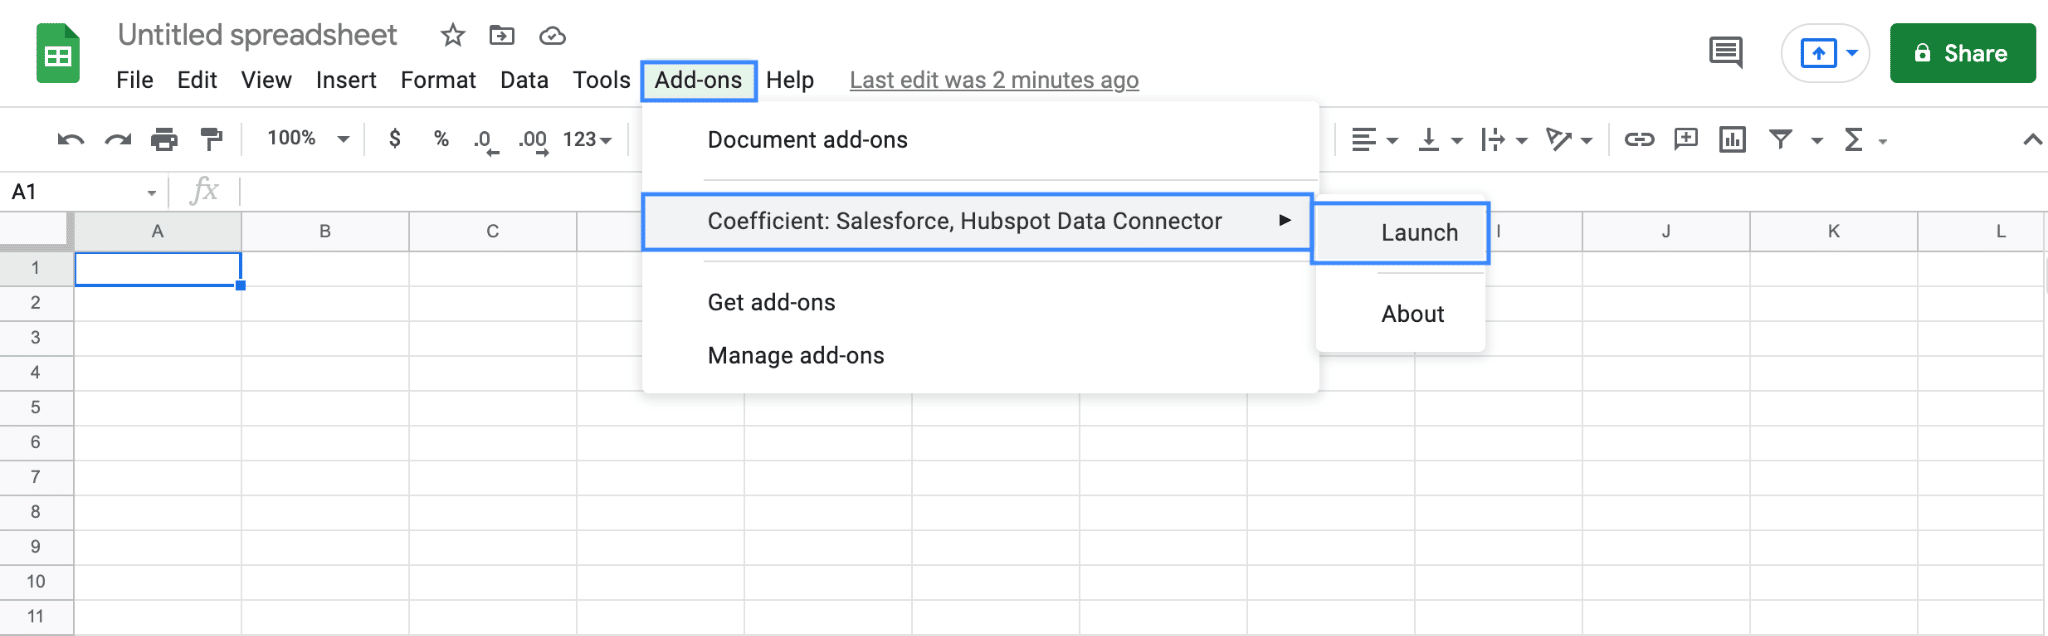The image size is (2048, 636).
Task: Rename the Untitled spreadsheet title
Action: tap(257, 35)
